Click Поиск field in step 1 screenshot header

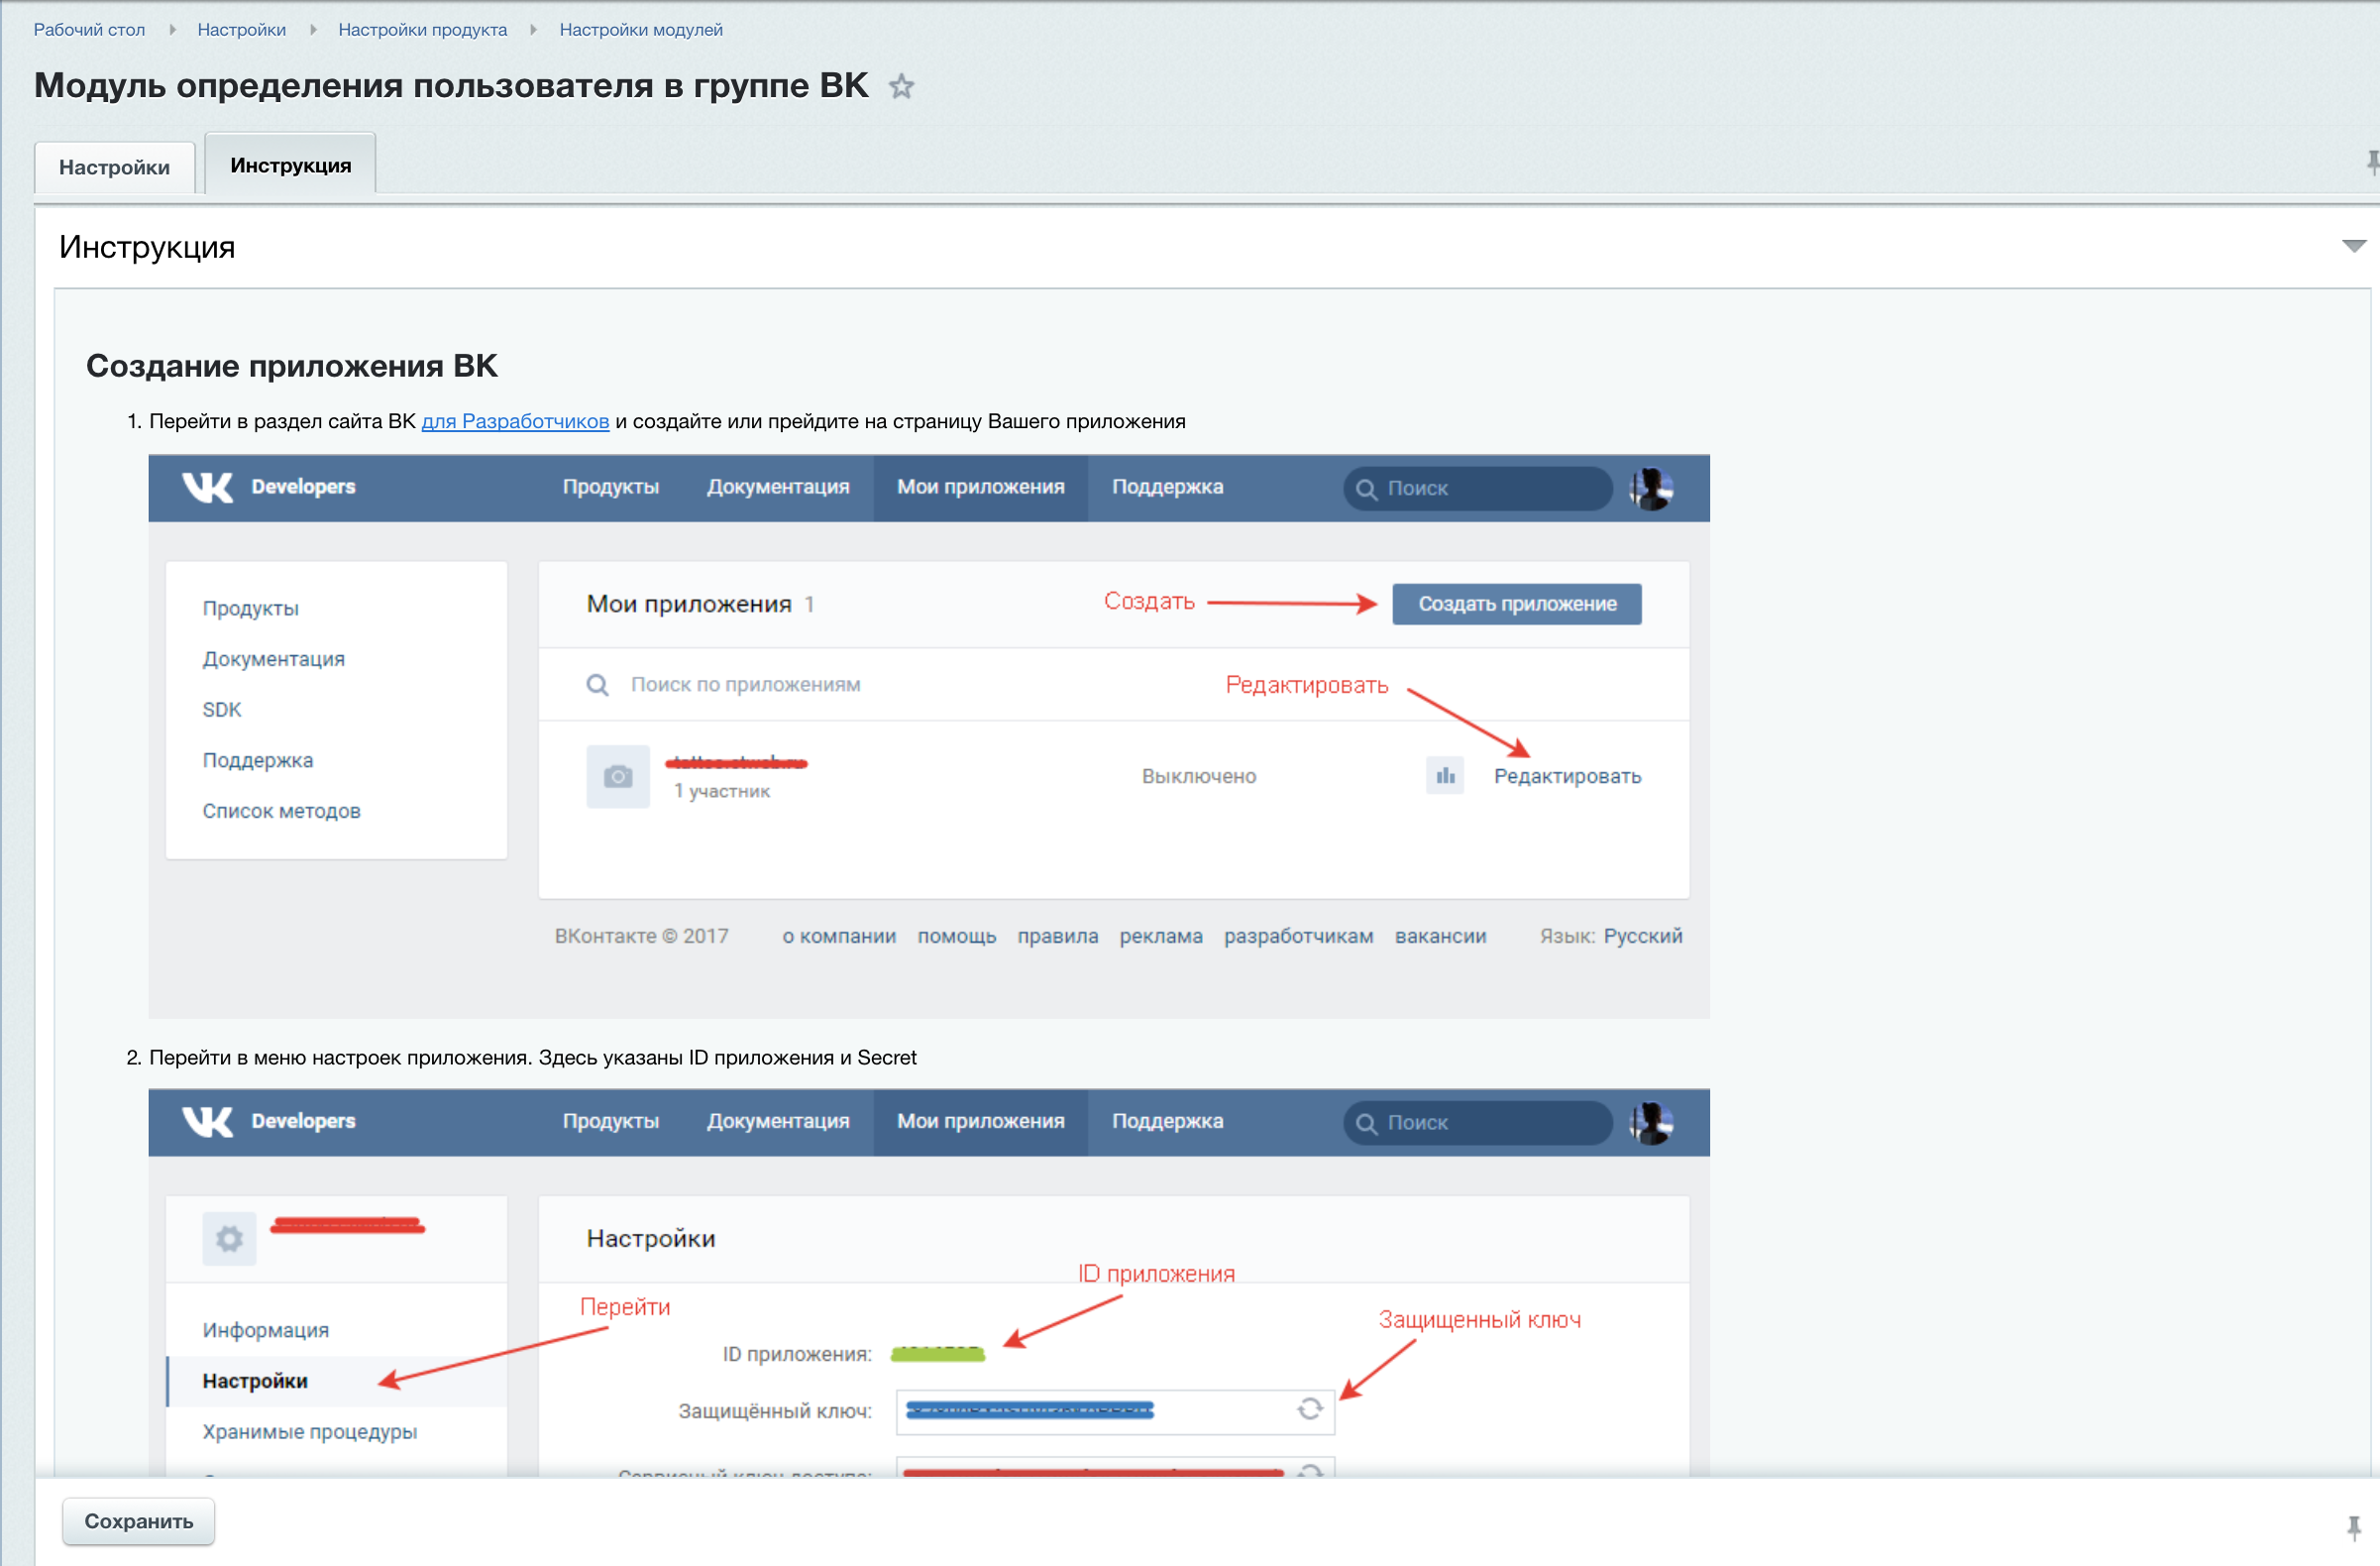(1478, 488)
